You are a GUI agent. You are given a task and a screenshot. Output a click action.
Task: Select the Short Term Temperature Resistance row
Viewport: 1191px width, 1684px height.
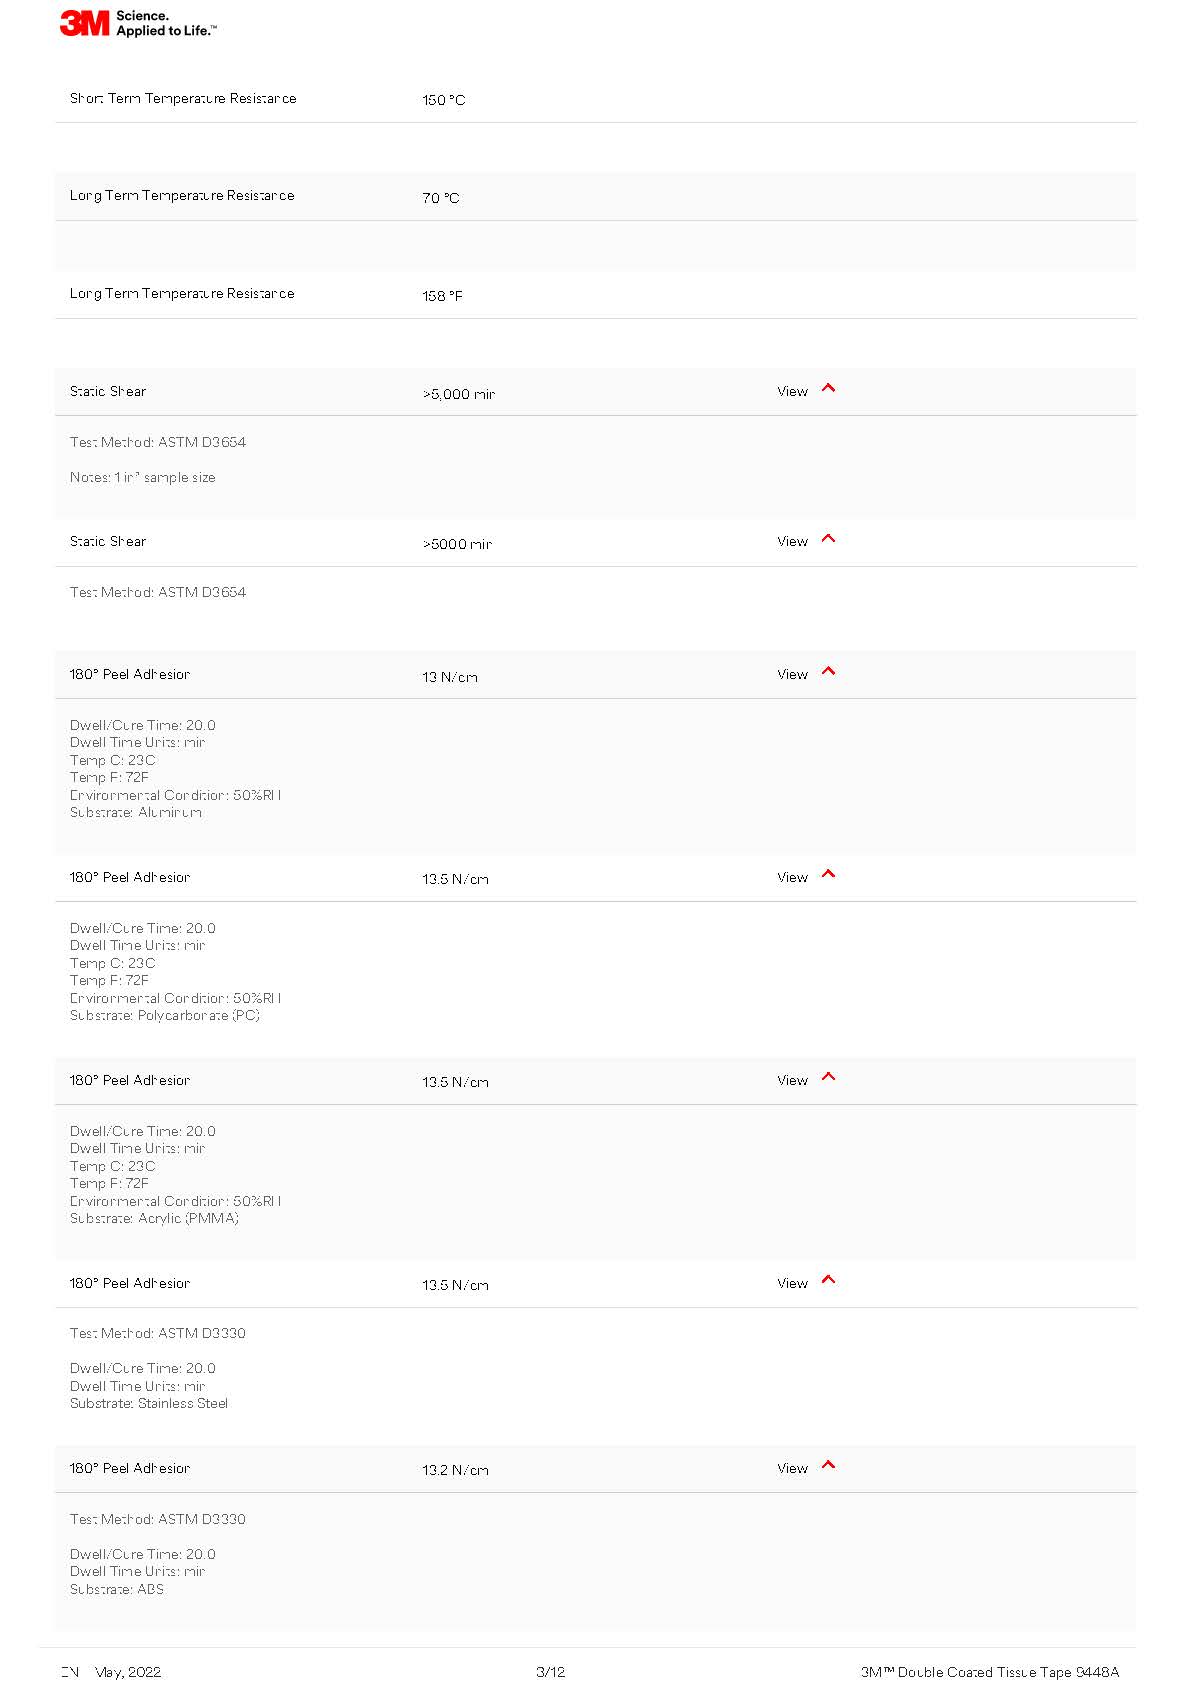coord(596,99)
